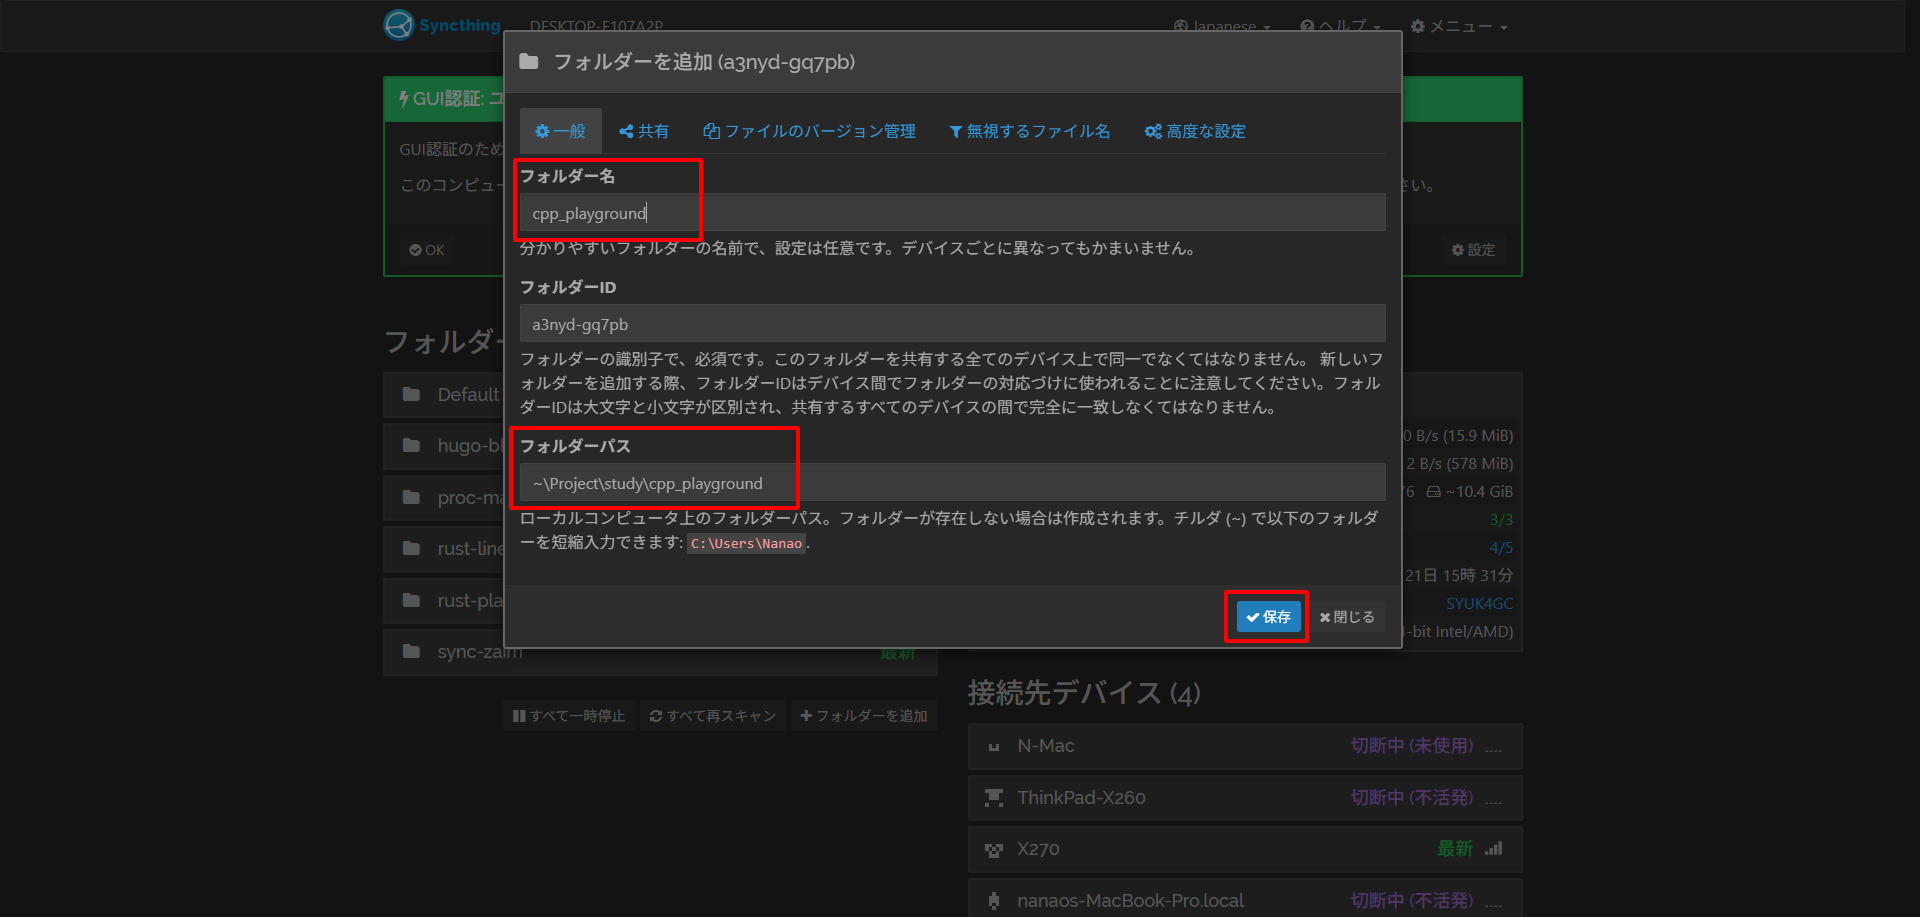1920x917 pixels.
Task: Click the folder icon beside hugo-bl folder
Action: coord(411,446)
